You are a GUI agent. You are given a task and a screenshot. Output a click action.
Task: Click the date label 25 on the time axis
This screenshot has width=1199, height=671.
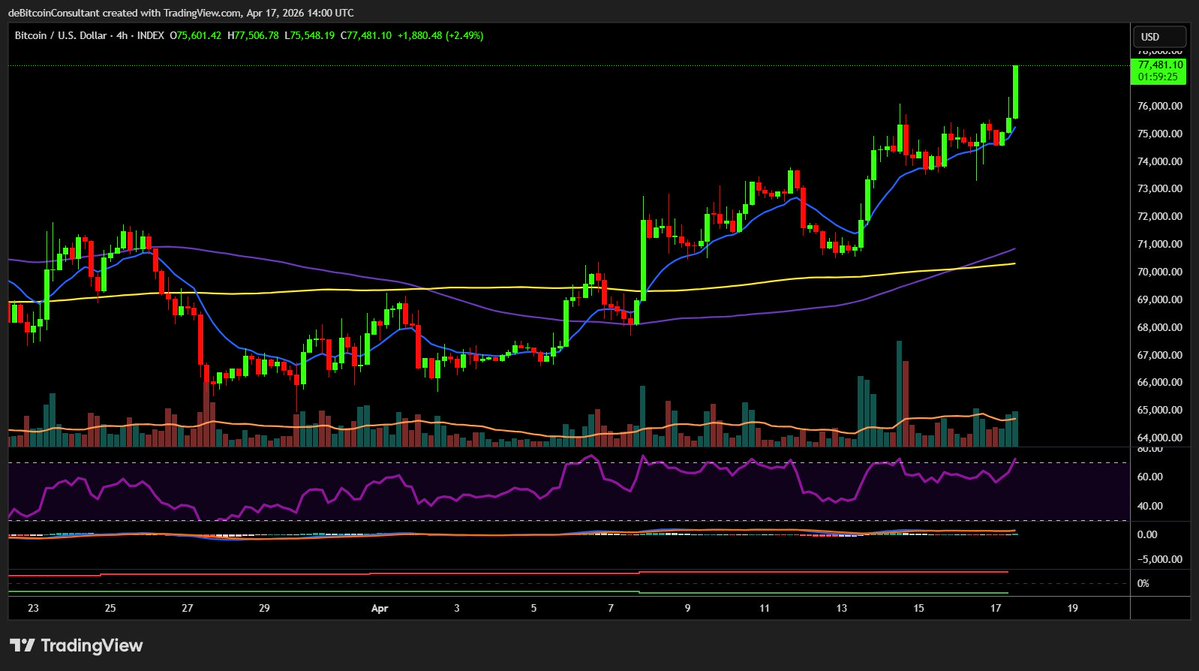pyautogui.click(x=110, y=608)
